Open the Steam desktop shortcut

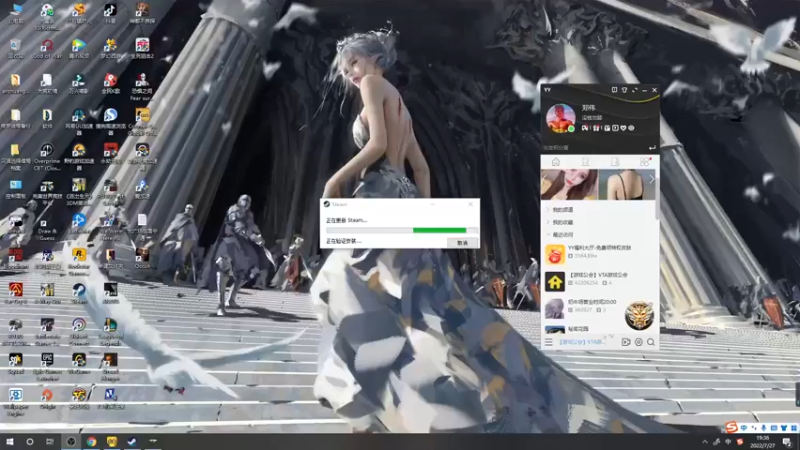click(x=79, y=293)
